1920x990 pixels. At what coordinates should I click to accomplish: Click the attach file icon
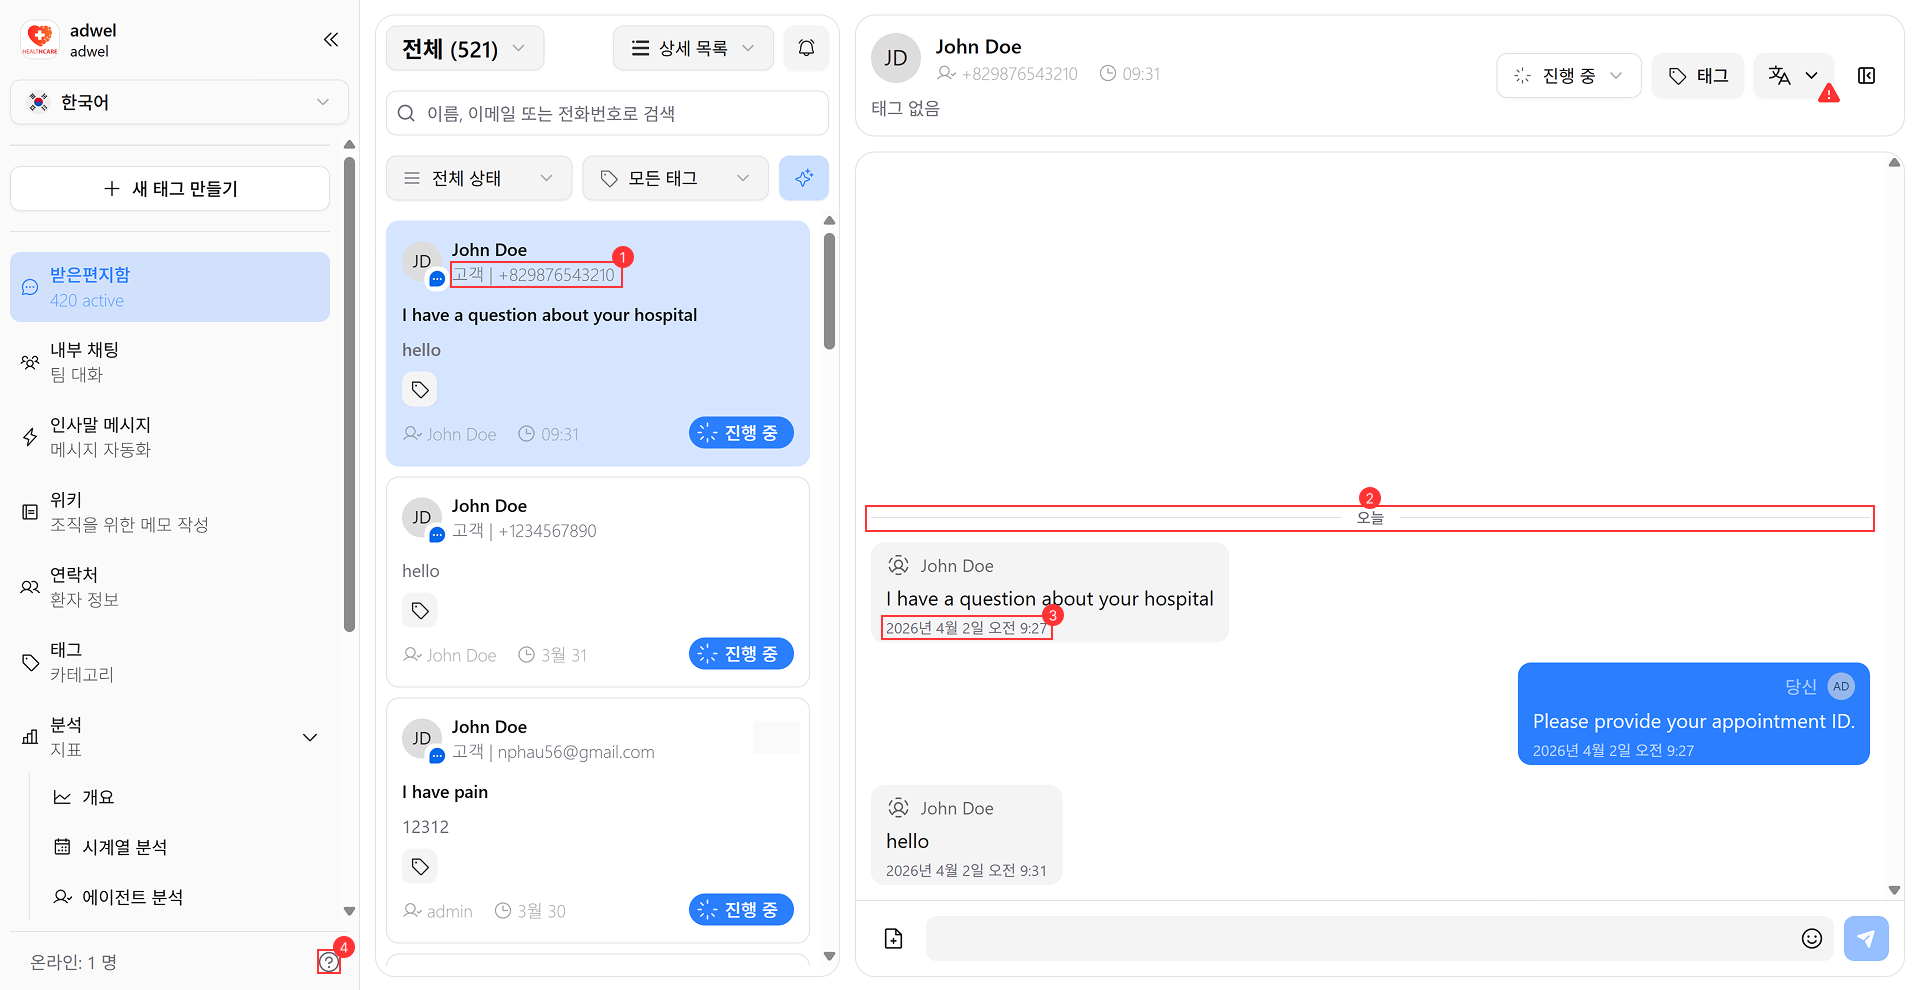pos(893,938)
